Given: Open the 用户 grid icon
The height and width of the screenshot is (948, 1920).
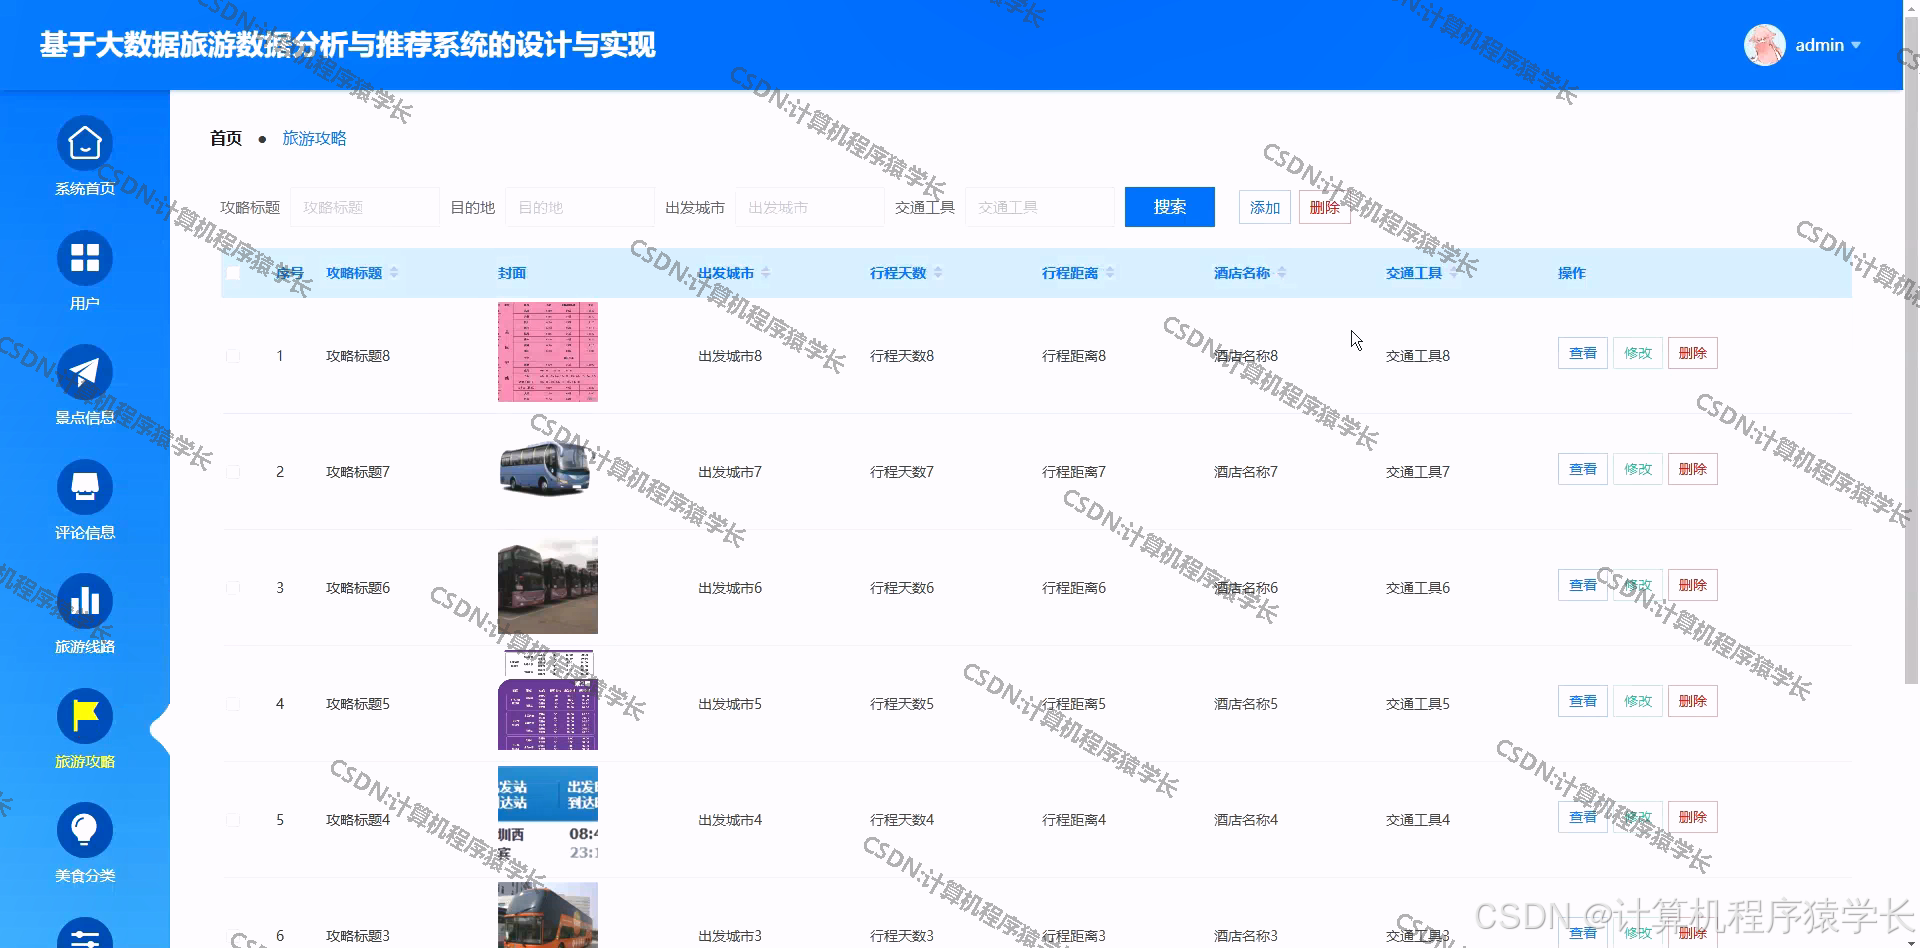Looking at the screenshot, I should point(85,258).
